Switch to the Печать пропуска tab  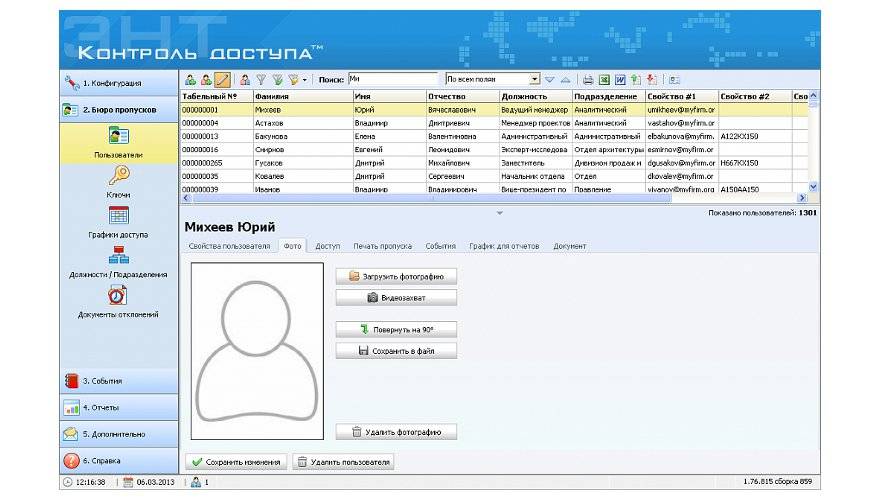[x=382, y=245]
